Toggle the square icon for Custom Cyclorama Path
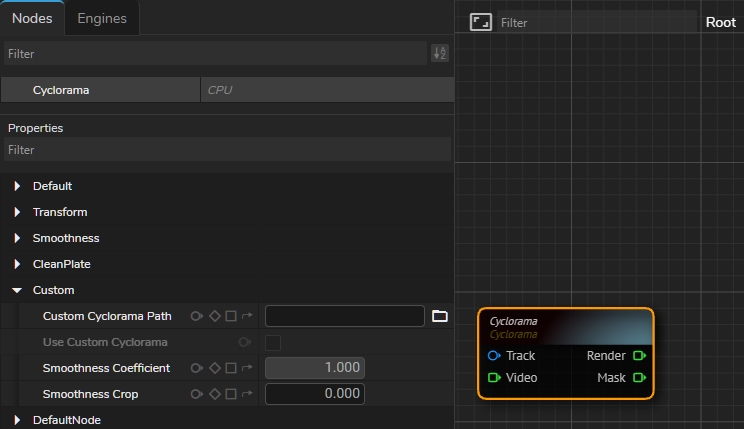Image resolution: width=744 pixels, height=429 pixels. pyautogui.click(x=231, y=316)
